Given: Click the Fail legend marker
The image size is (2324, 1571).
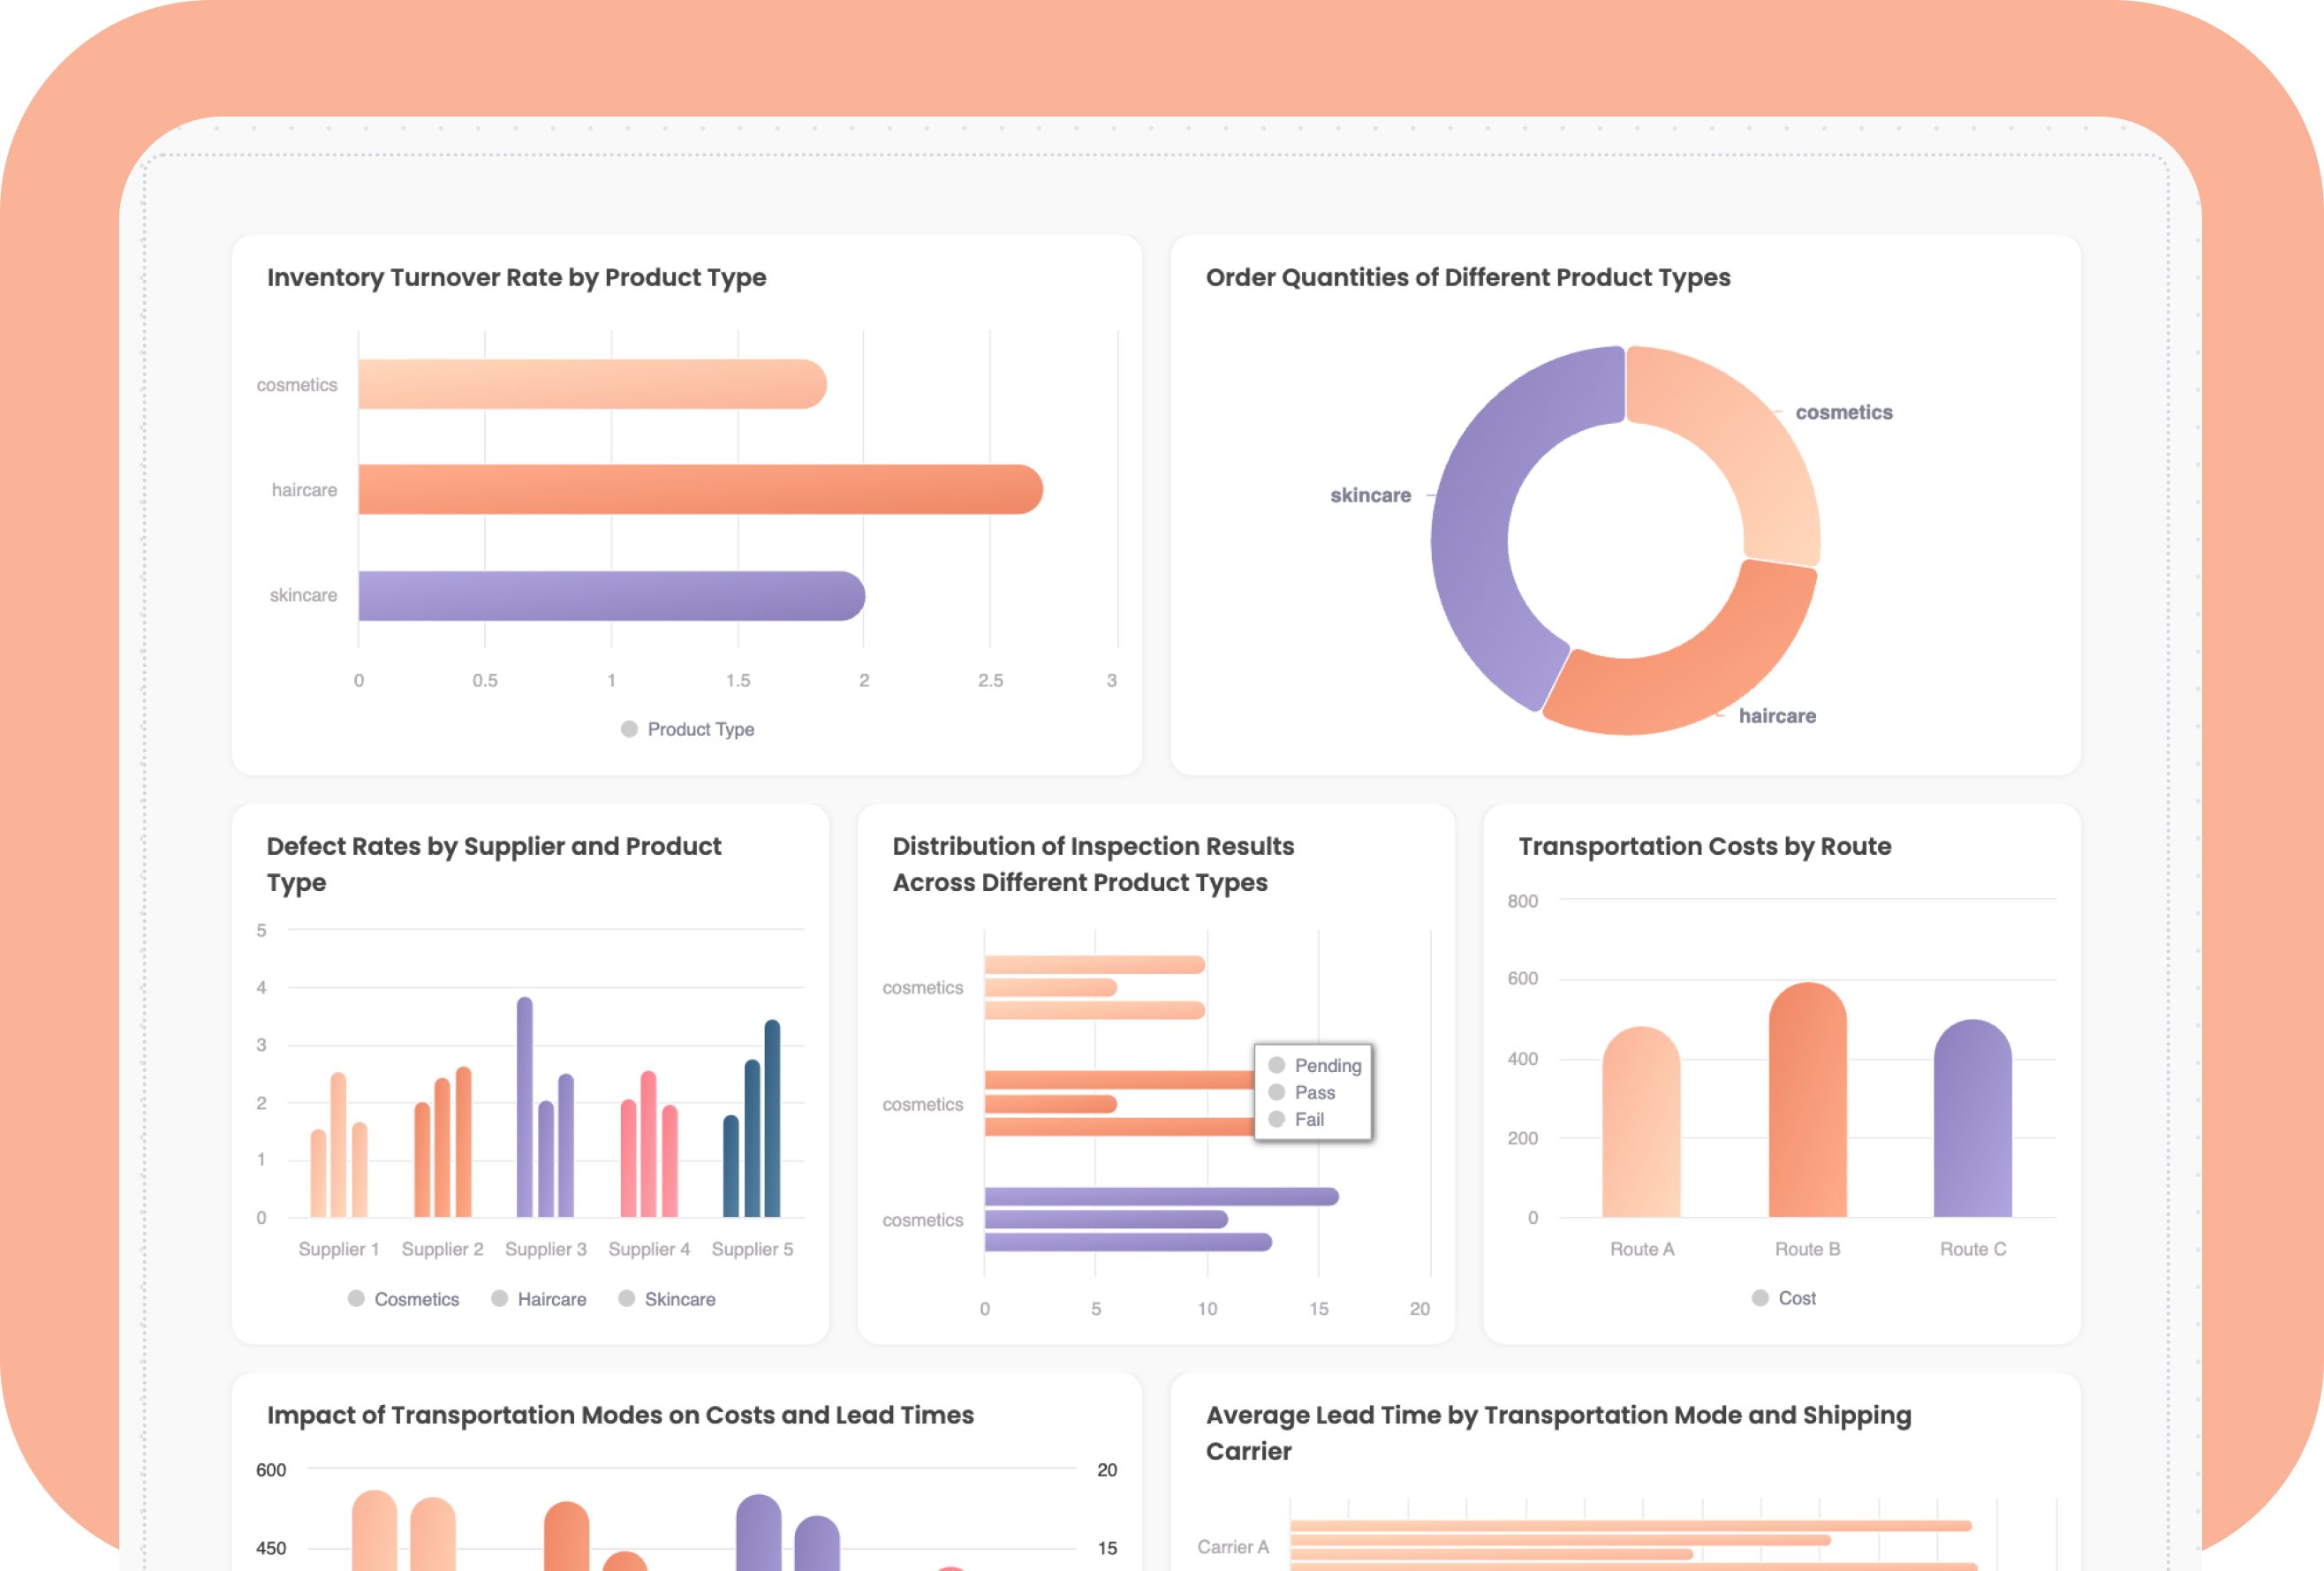Looking at the screenshot, I should click(x=1277, y=1119).
